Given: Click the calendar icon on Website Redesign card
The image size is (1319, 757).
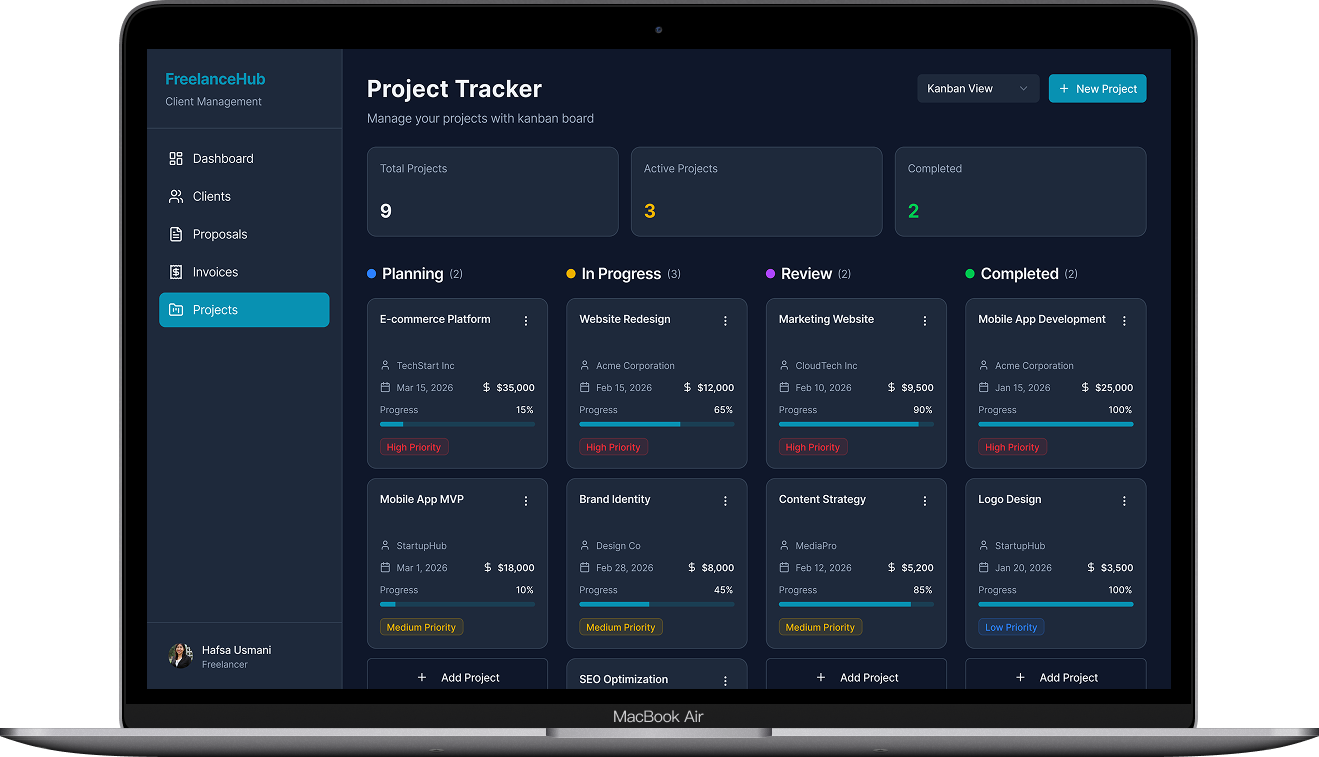Looking at the screenshot, I should (586, 387).
